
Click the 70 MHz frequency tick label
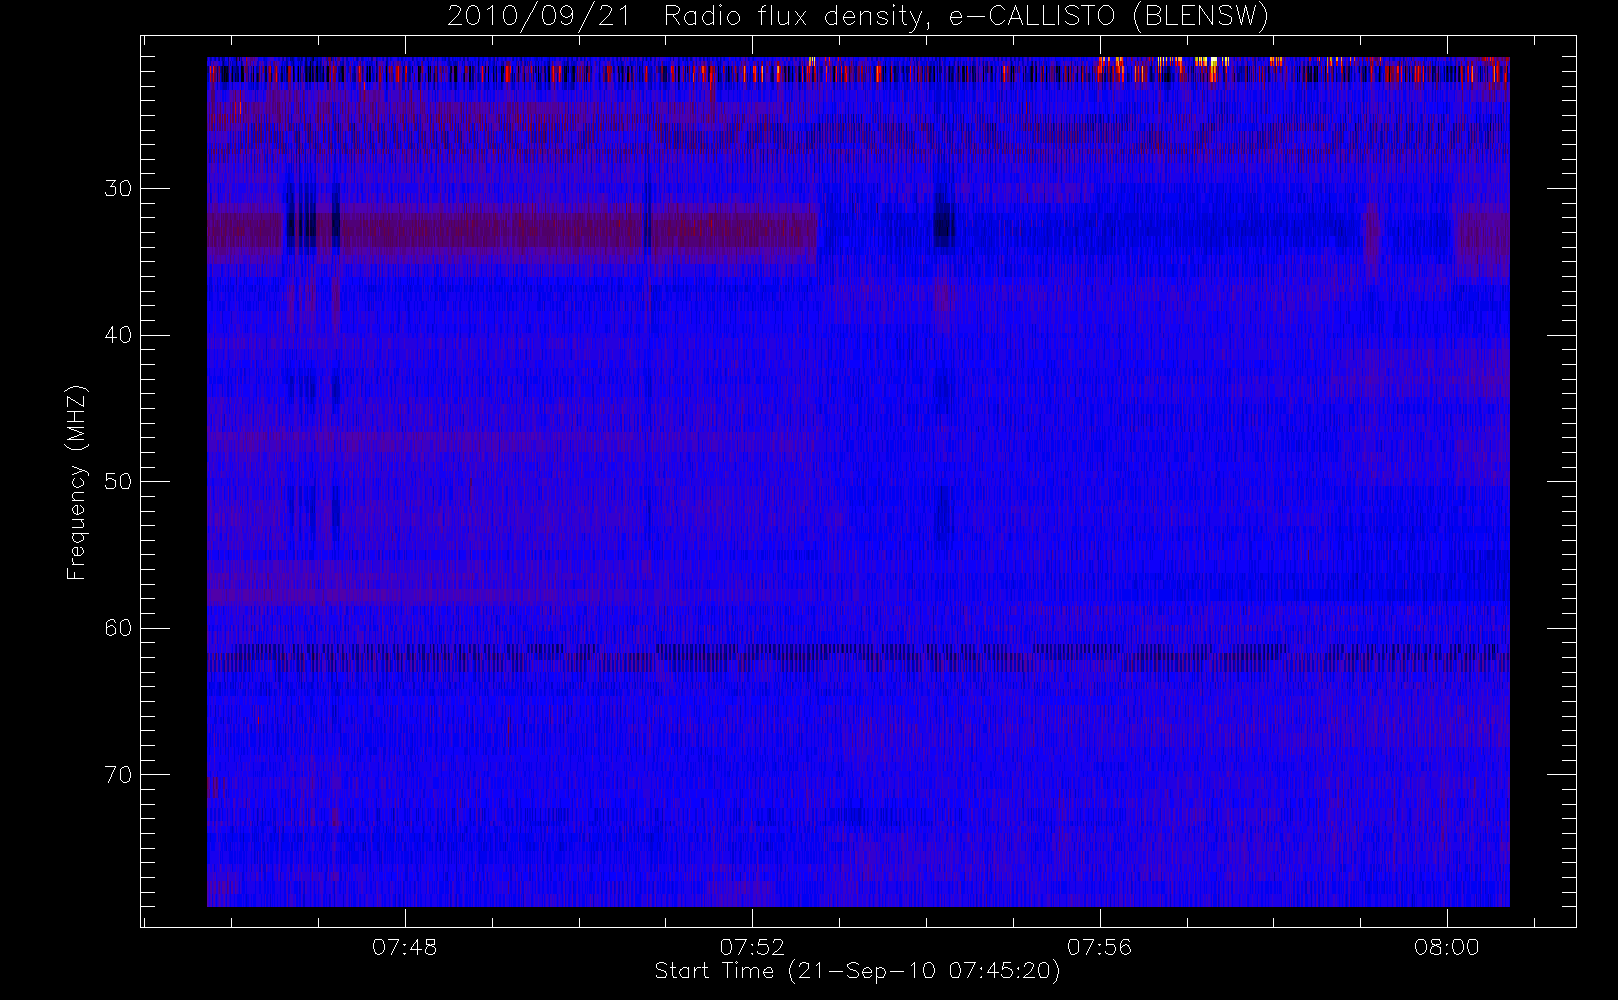[x=118, y=775]
